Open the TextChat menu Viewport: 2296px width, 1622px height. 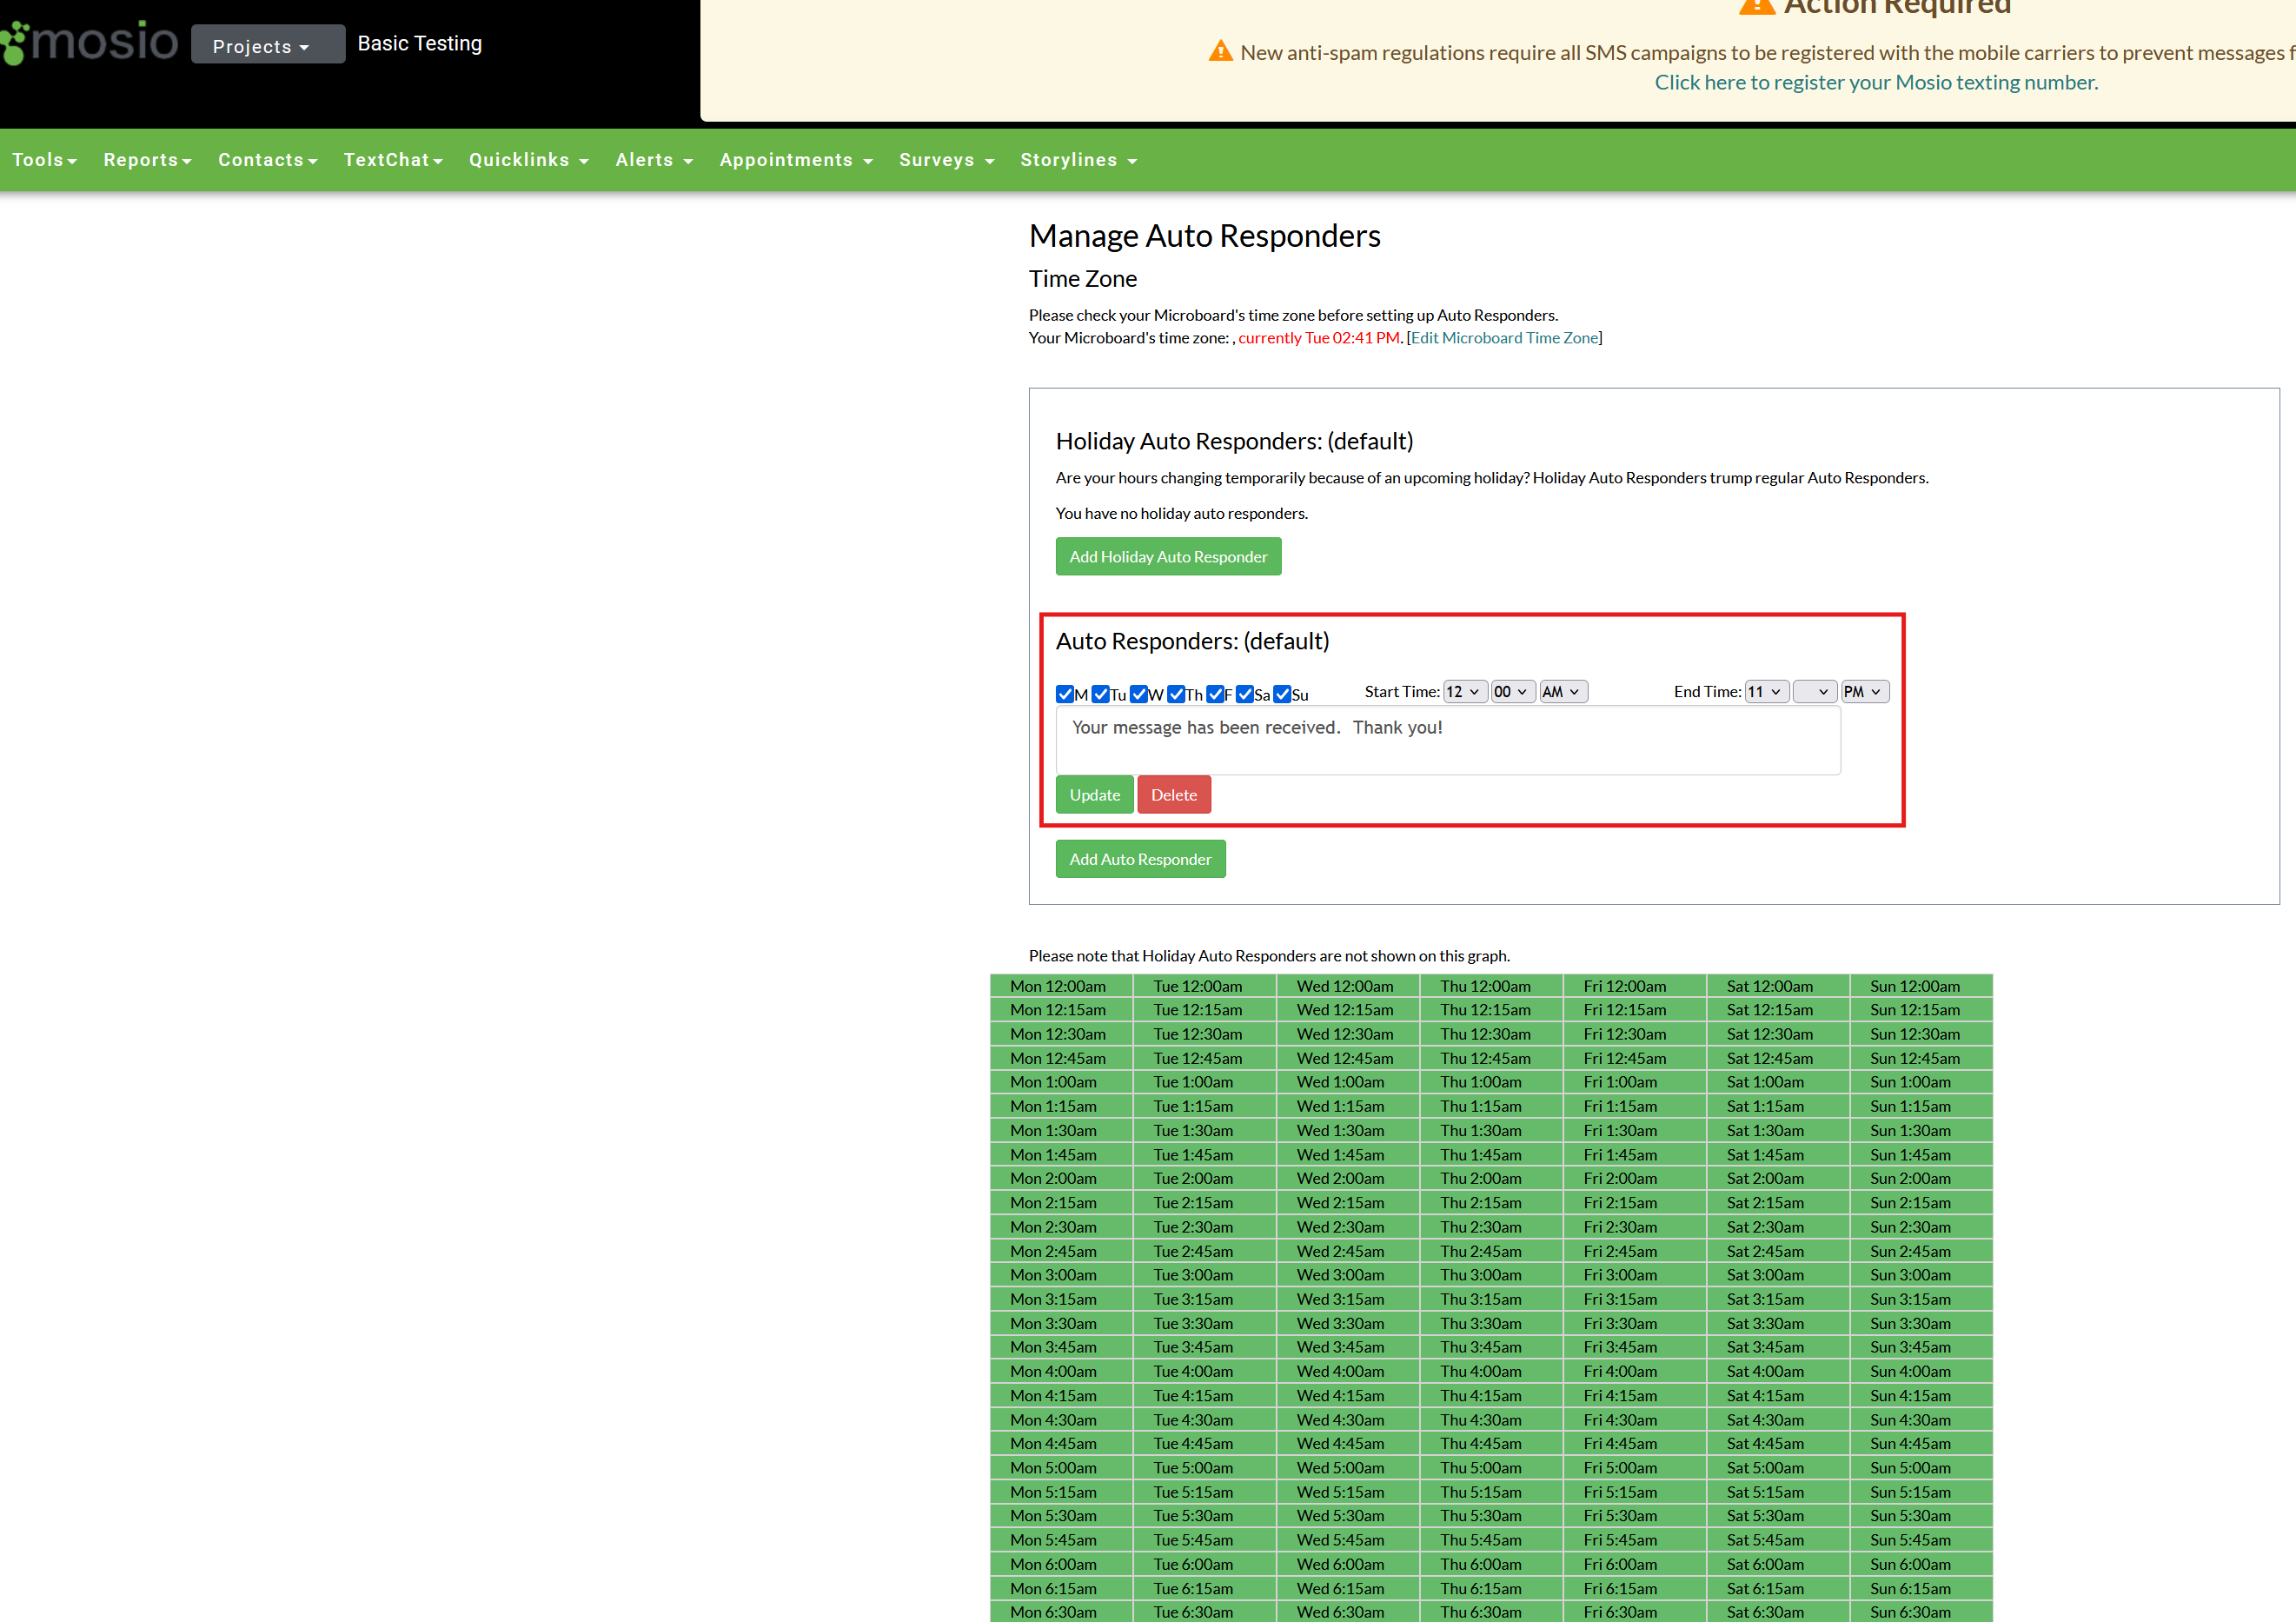(x=393, y=160)
